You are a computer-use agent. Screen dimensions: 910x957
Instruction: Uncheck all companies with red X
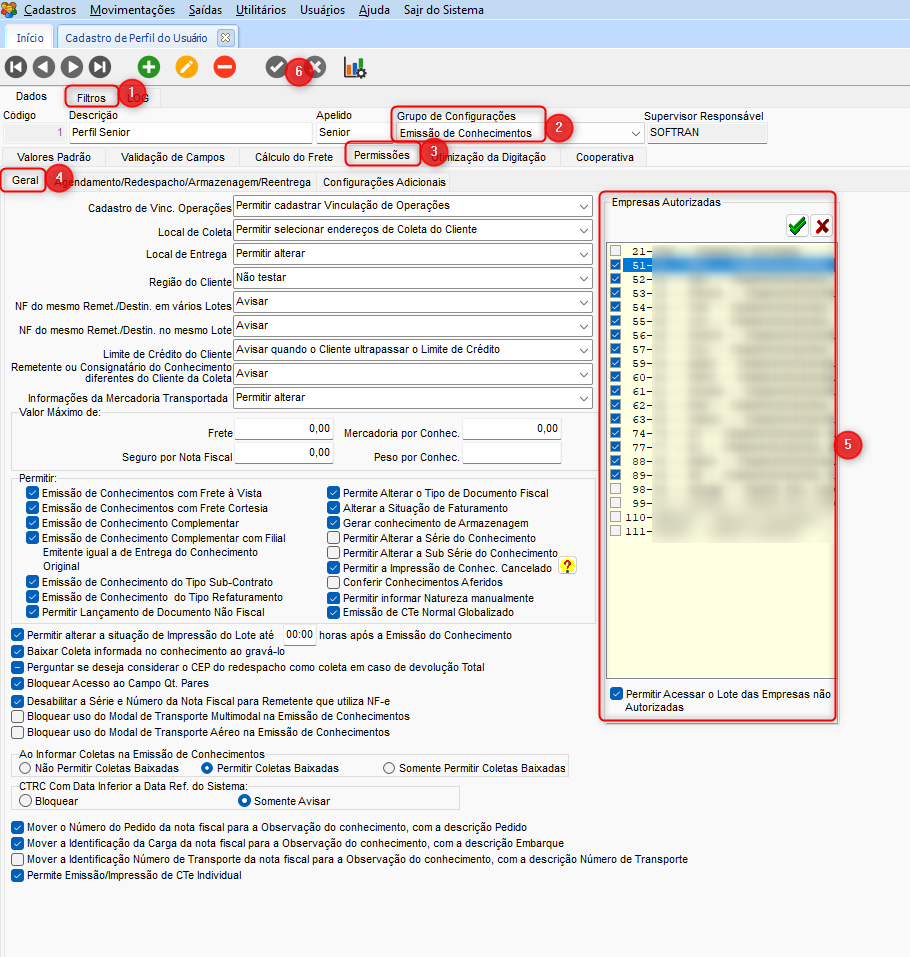click(822, 226)
